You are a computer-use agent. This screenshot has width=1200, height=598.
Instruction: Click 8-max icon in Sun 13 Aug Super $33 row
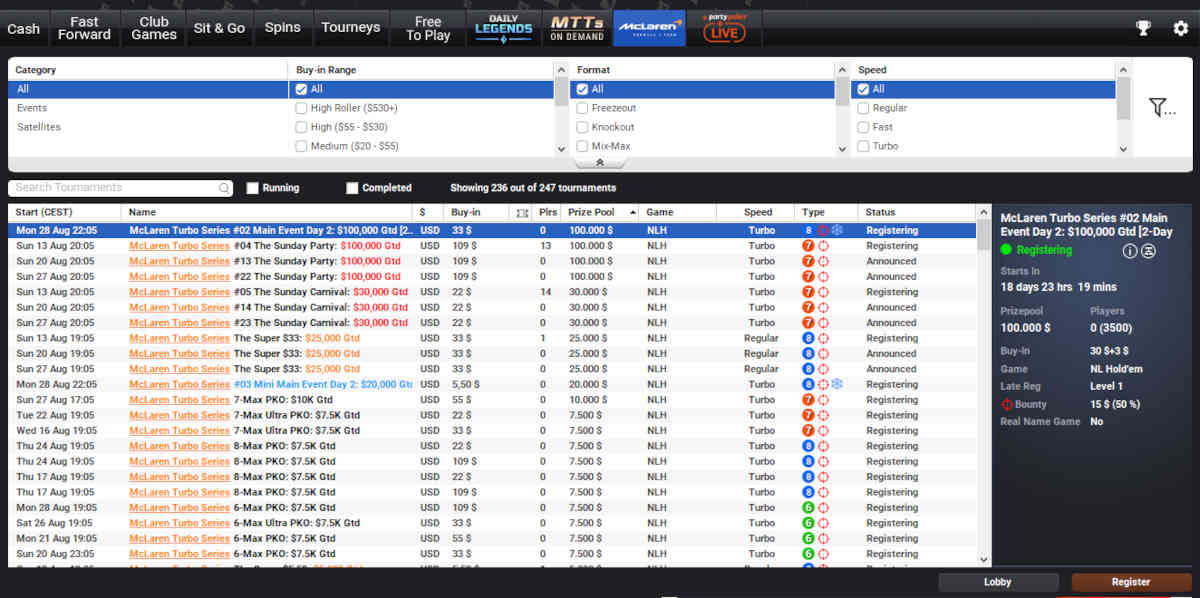coord(808,338)
